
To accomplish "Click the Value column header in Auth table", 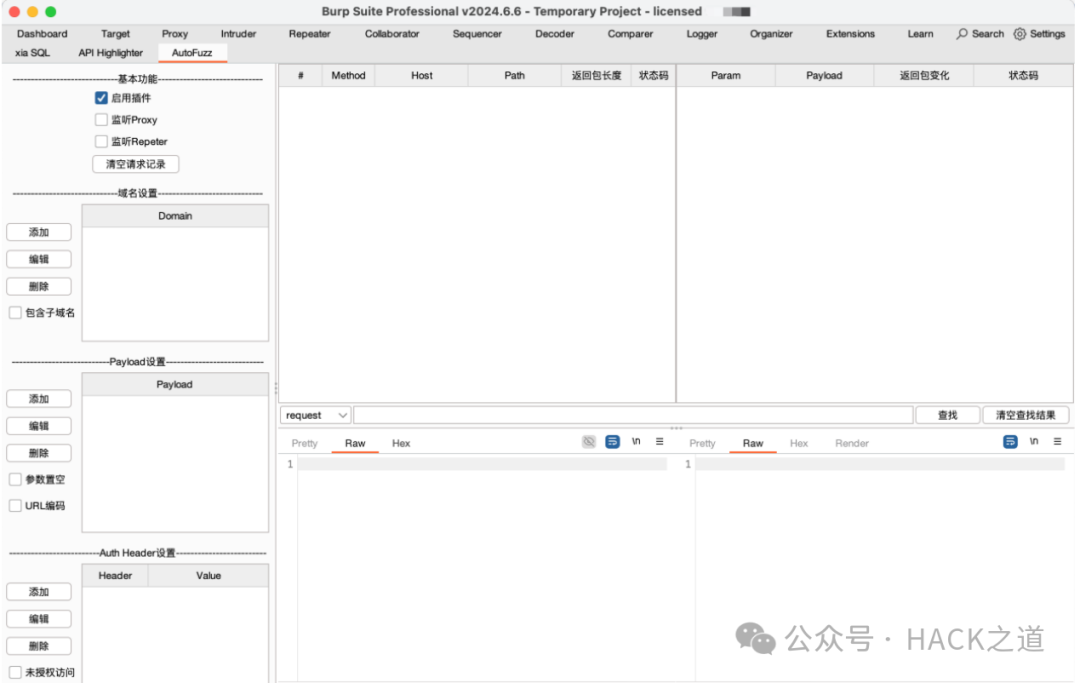I will pyautogui.click(x=208, y=576).
